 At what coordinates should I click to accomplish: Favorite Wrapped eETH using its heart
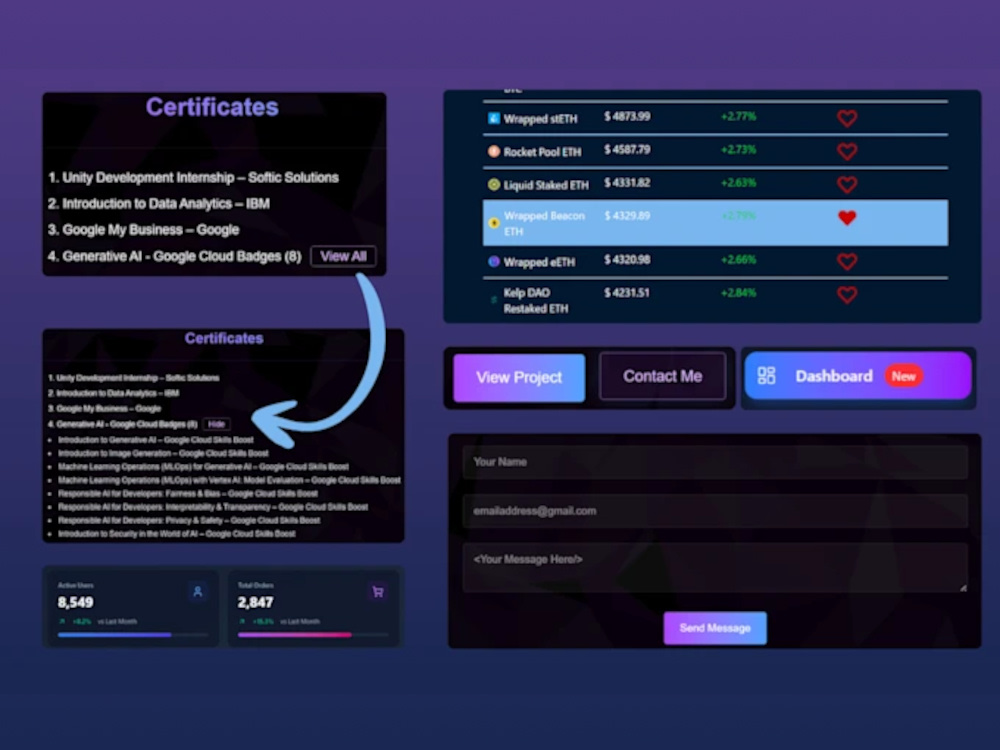pyautogui.click(x=847, y=261)
